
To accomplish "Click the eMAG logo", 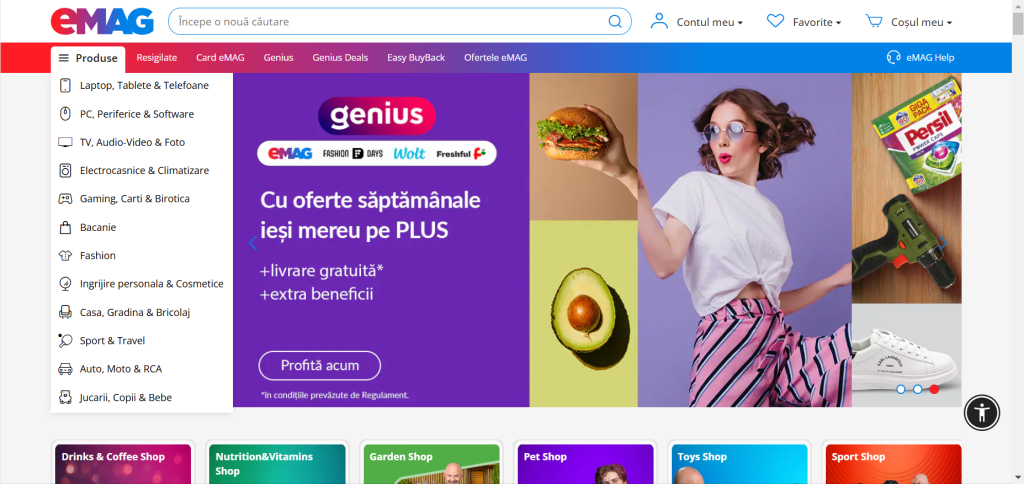I will tap(103, 22).
